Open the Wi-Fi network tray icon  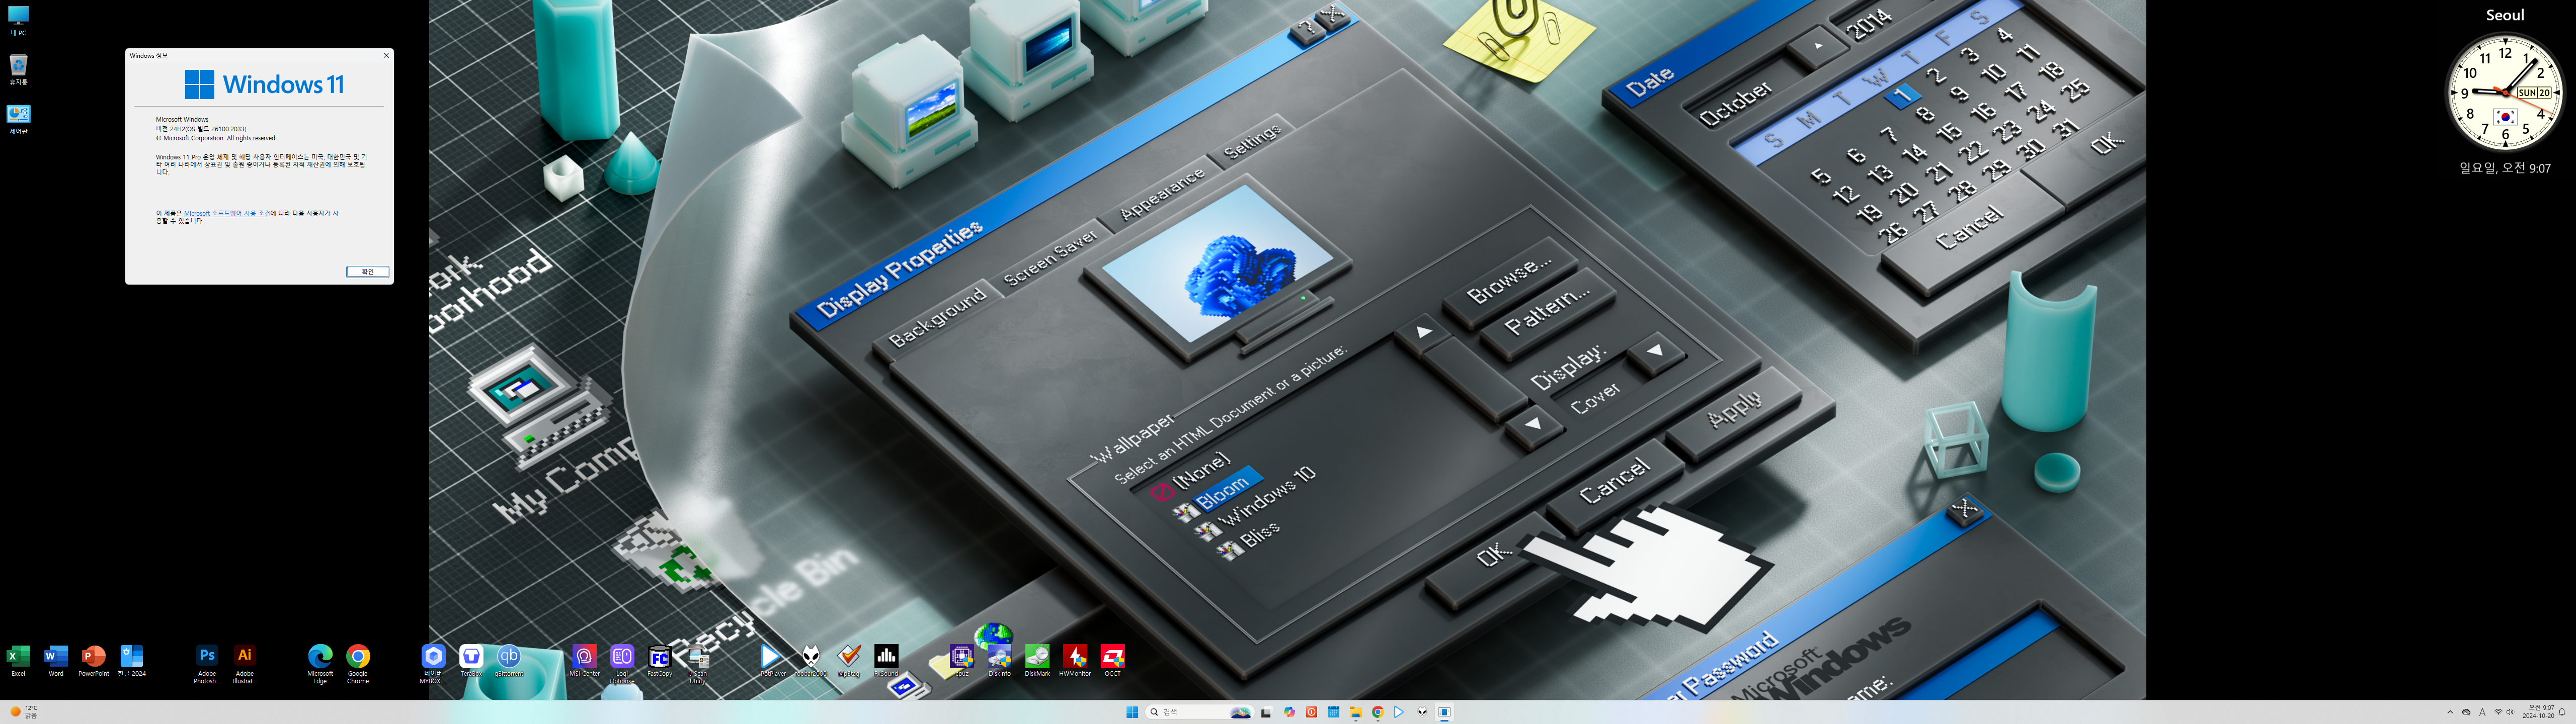[x=2498, y=712]
